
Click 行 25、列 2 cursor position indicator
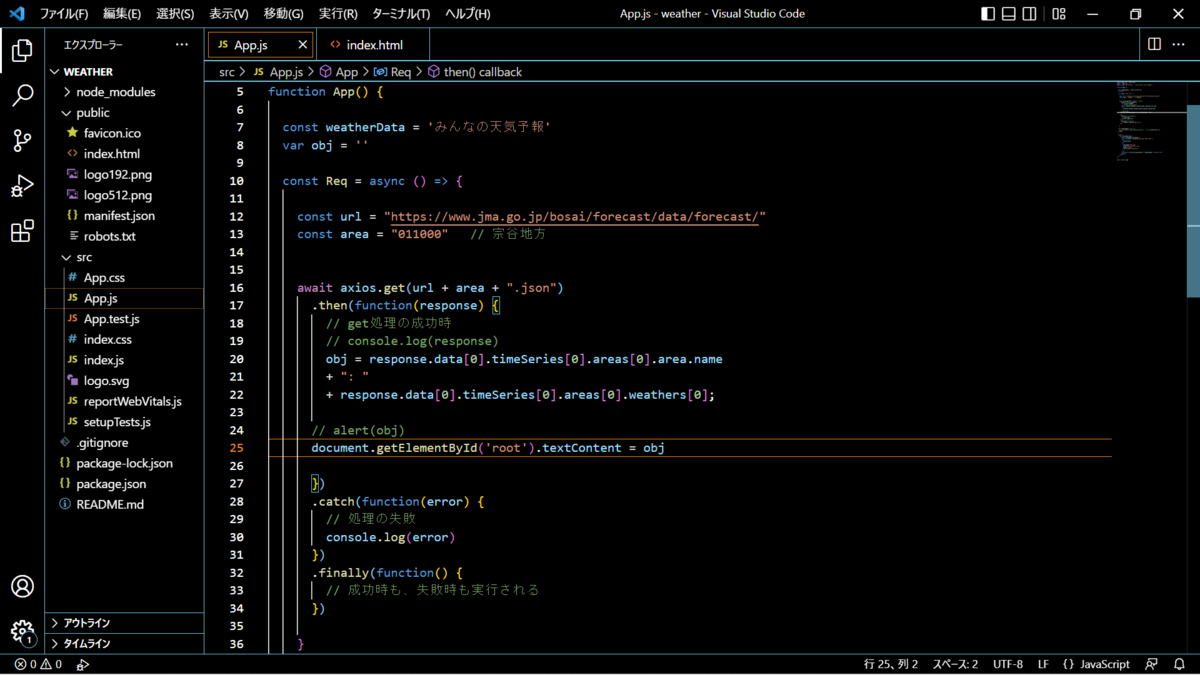[891, 664]
